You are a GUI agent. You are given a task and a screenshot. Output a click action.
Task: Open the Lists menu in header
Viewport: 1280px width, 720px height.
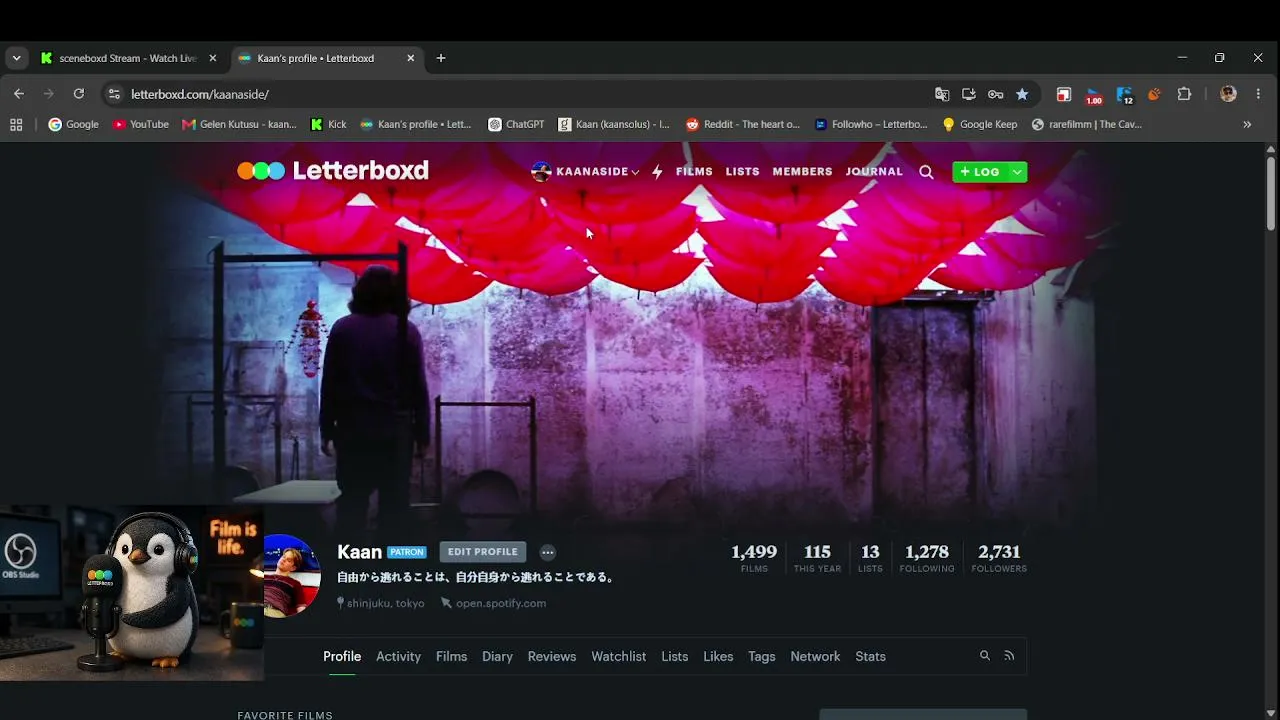742,172
